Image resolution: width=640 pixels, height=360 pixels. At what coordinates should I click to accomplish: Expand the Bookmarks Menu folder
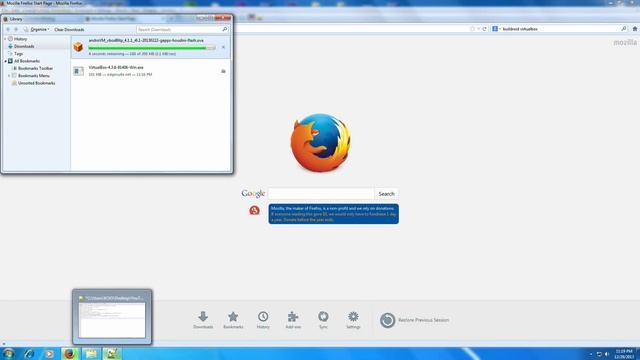coord(9,76)
